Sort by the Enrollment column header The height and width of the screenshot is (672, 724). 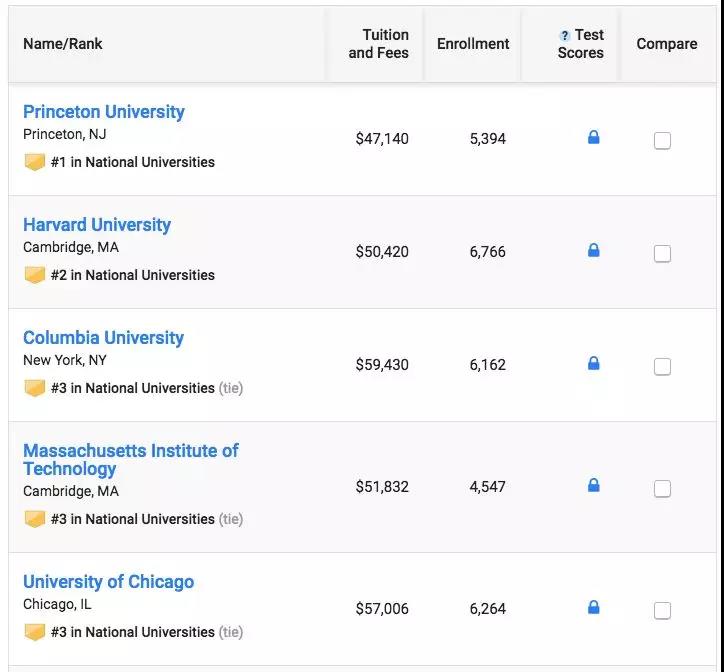tap(473, 44)
